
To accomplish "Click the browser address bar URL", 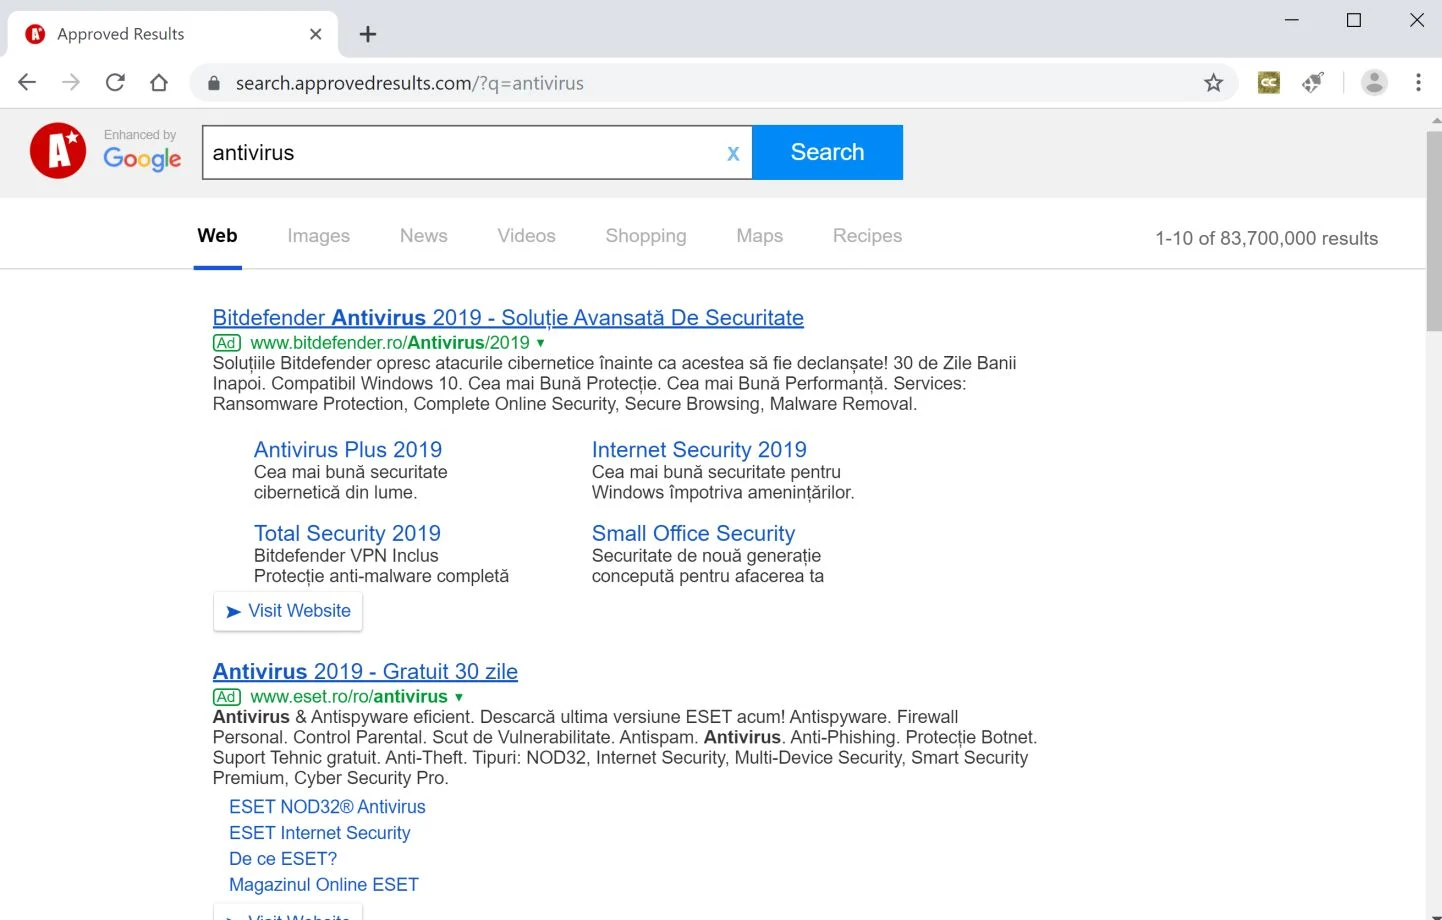I will tap(409, 84).
